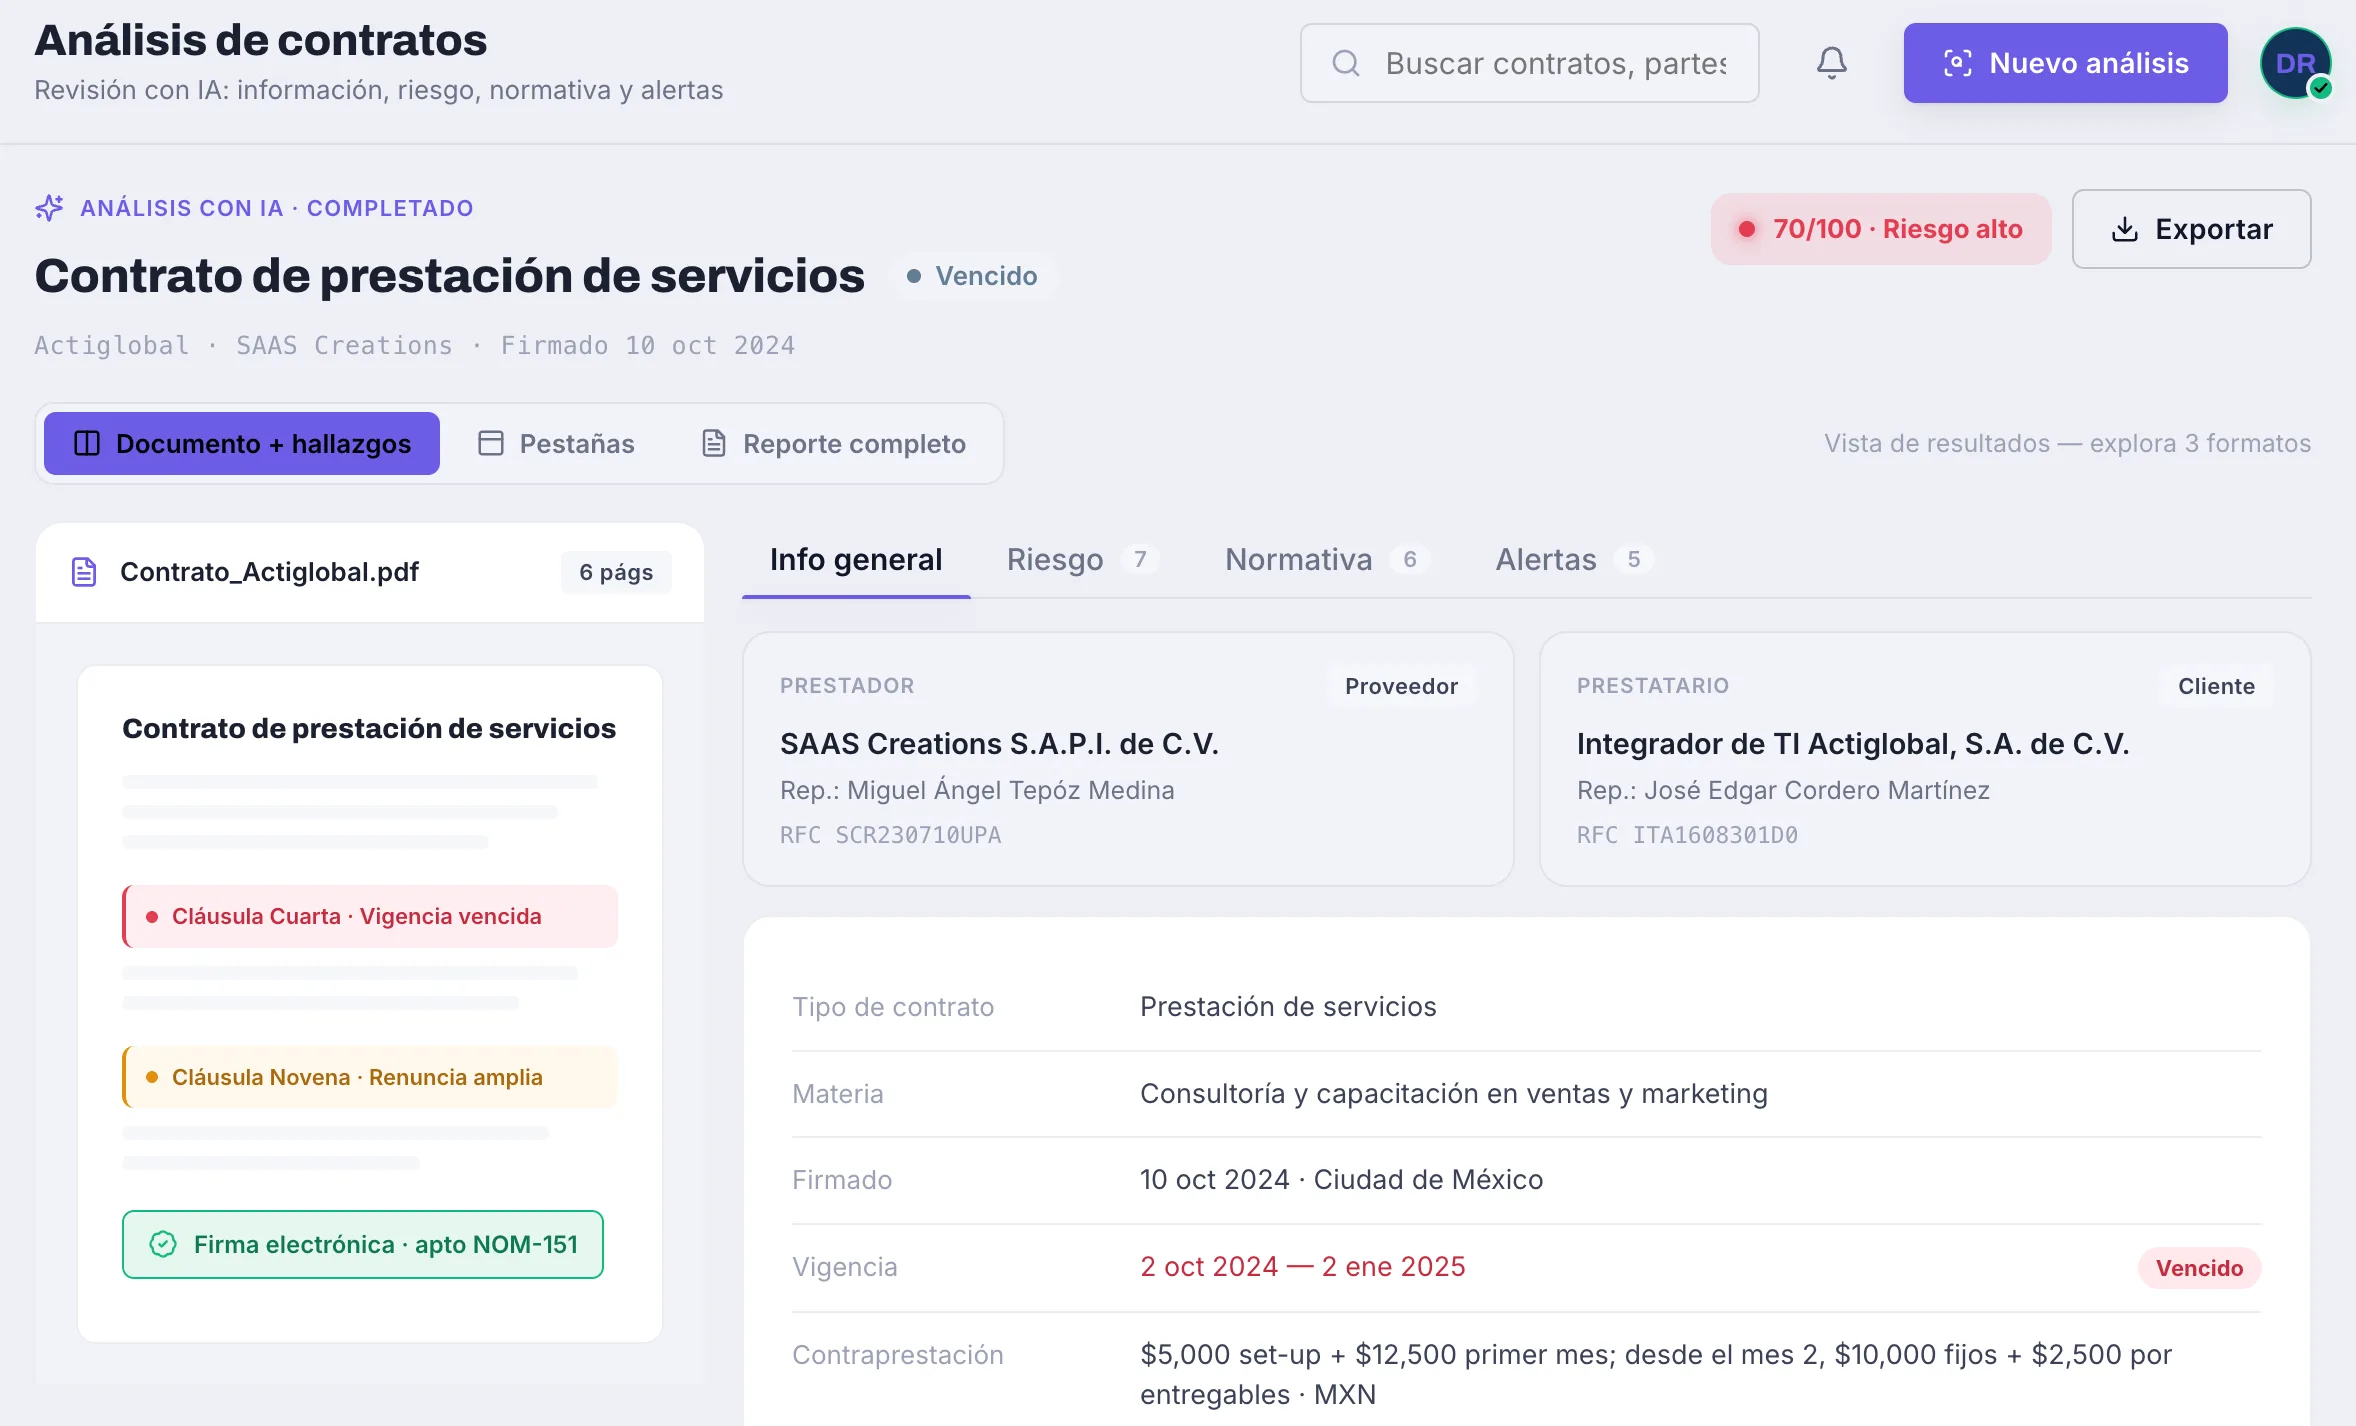Click the Exportar download icon
Viewport: 2356px width, 1426px height.
coord(2124,229)
